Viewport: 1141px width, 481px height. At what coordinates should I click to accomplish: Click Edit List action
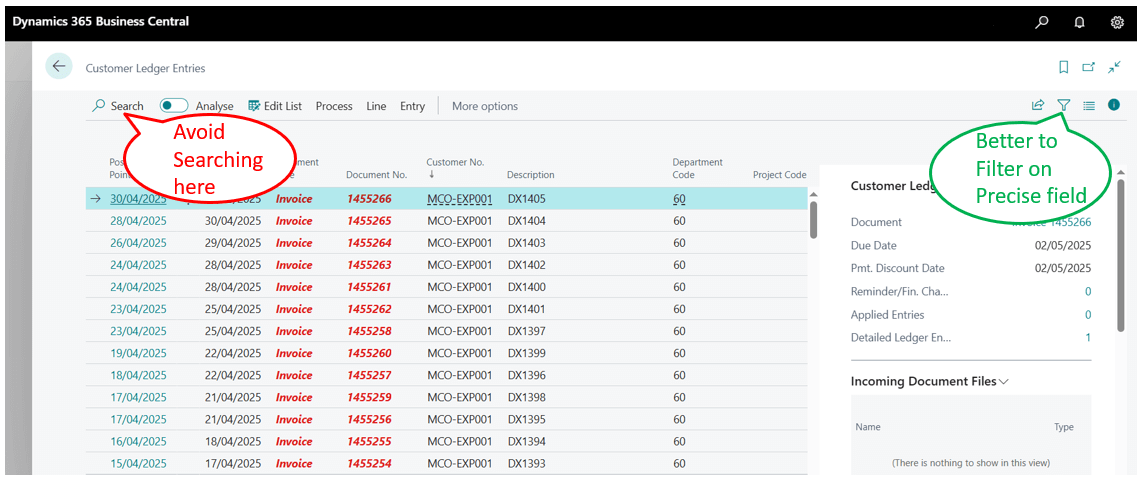275,106
